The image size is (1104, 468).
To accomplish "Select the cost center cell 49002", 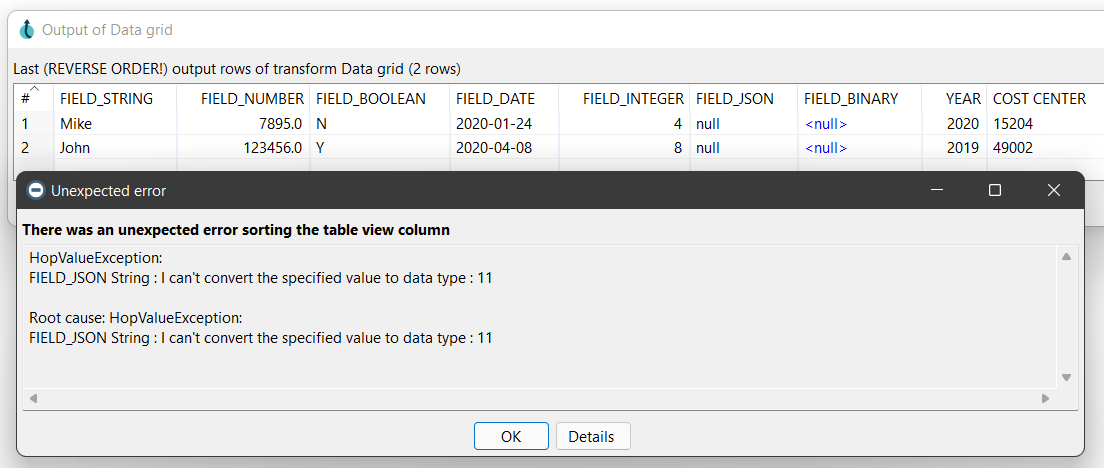I will [1045, 148].
